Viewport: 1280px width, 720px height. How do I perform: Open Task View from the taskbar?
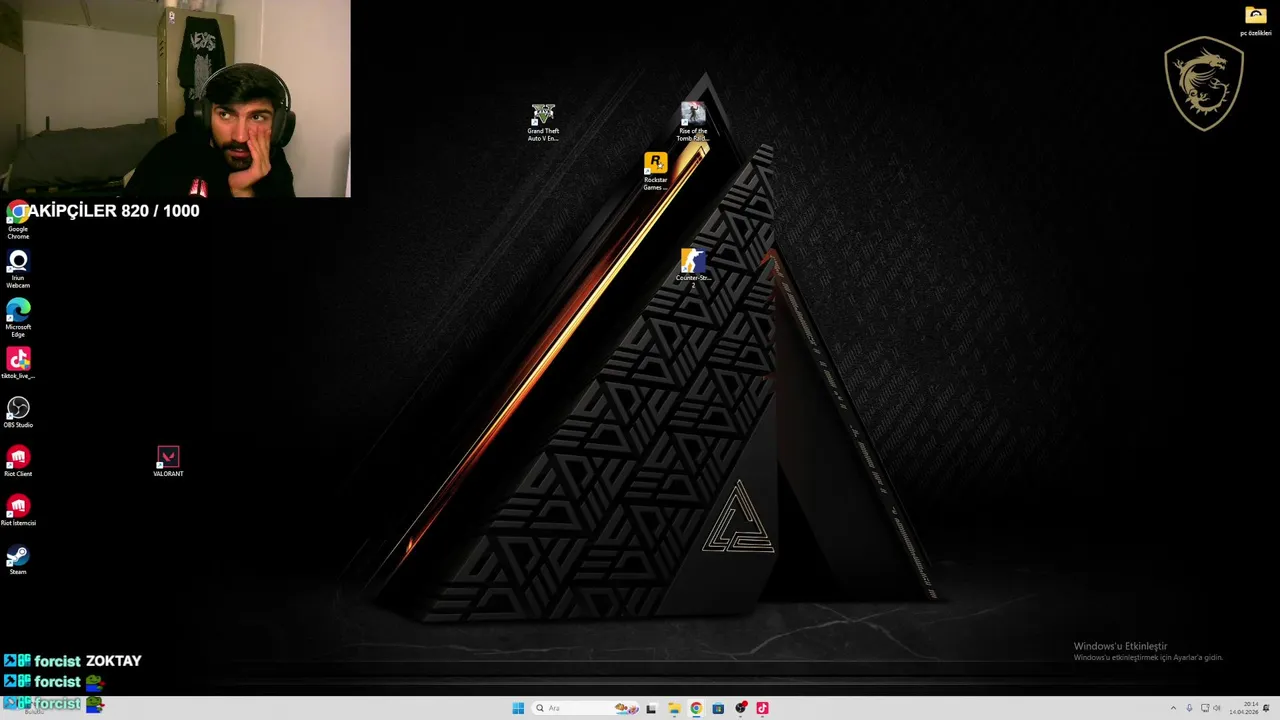pyautogui.click(x=651, y=708)
